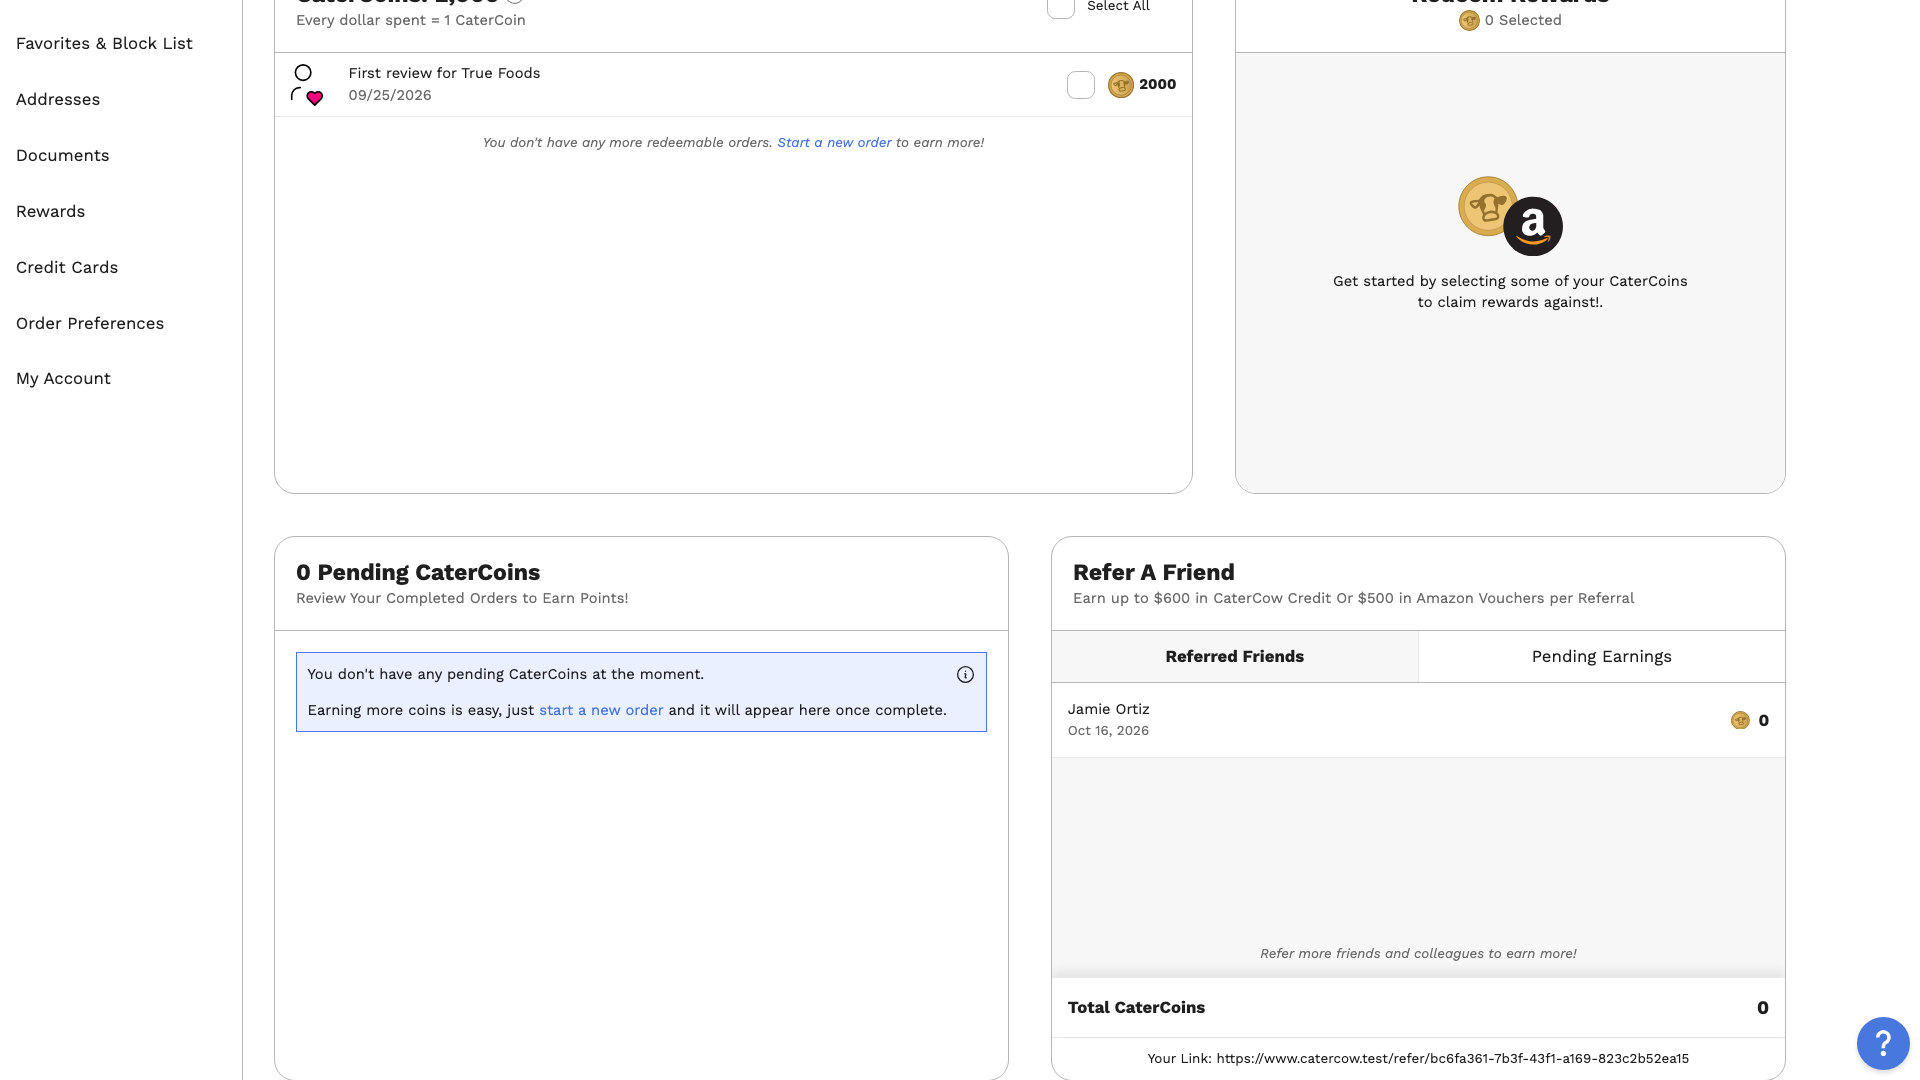The height and width of the screenshot is (1080, 1920).
Task: Check the First review for True Foods checkbox
Action: 1081,85
